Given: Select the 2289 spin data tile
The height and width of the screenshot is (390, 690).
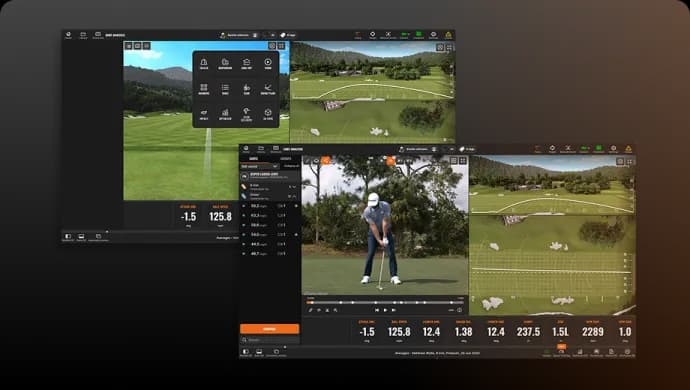Looking at the screenshot, I should pos(593,331).
